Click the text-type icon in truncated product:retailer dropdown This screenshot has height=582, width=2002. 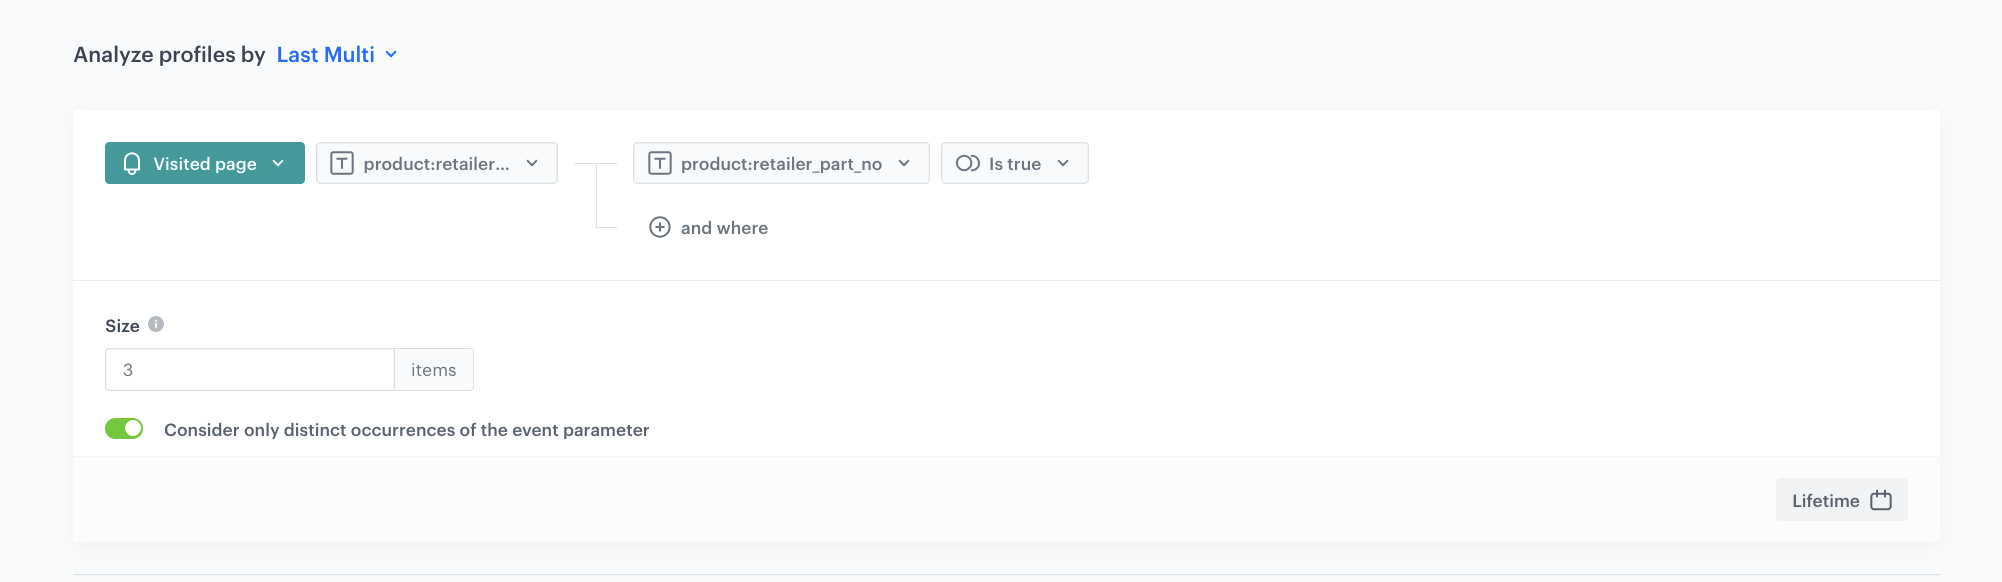click(342, 164)
